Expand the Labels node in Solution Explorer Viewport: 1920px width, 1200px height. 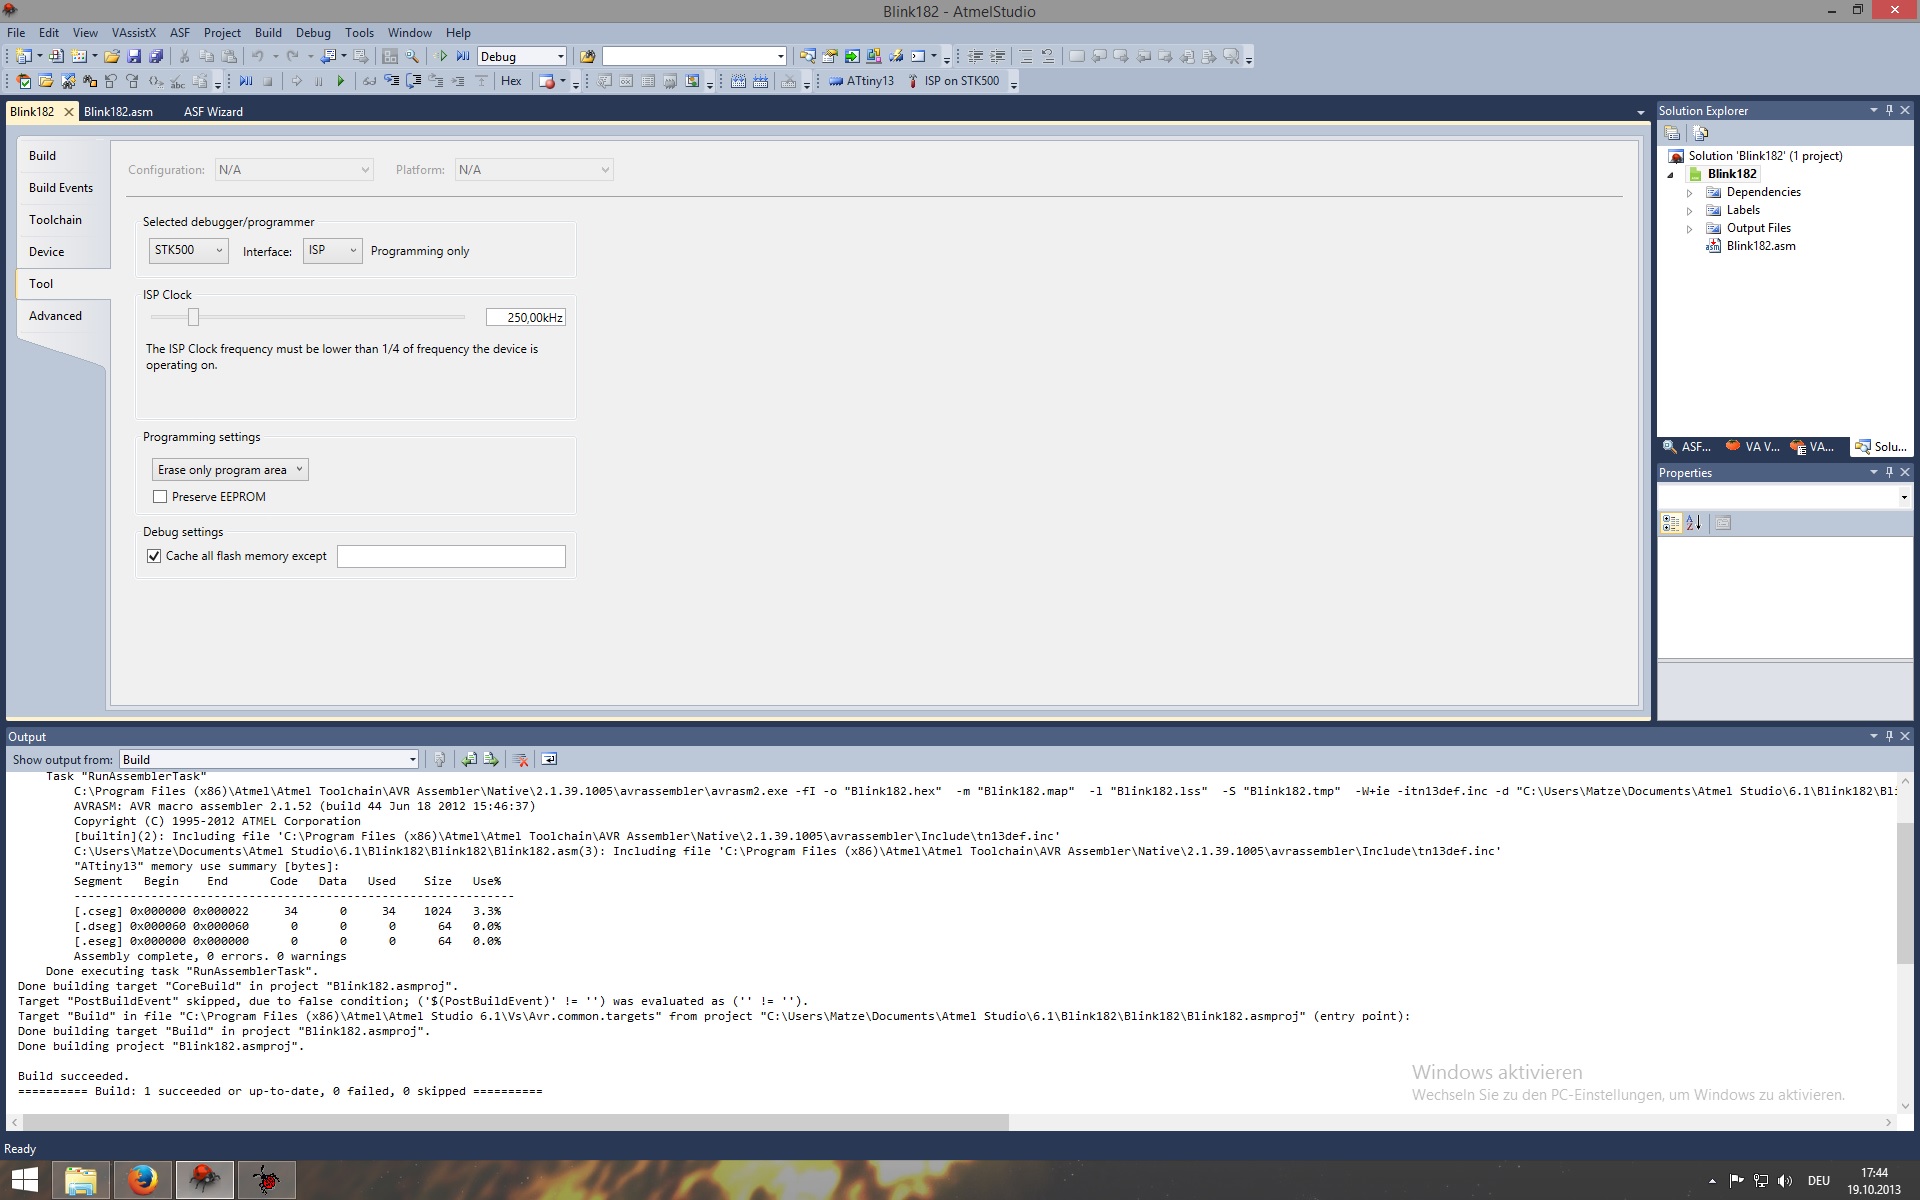[x=1690, y=210]
